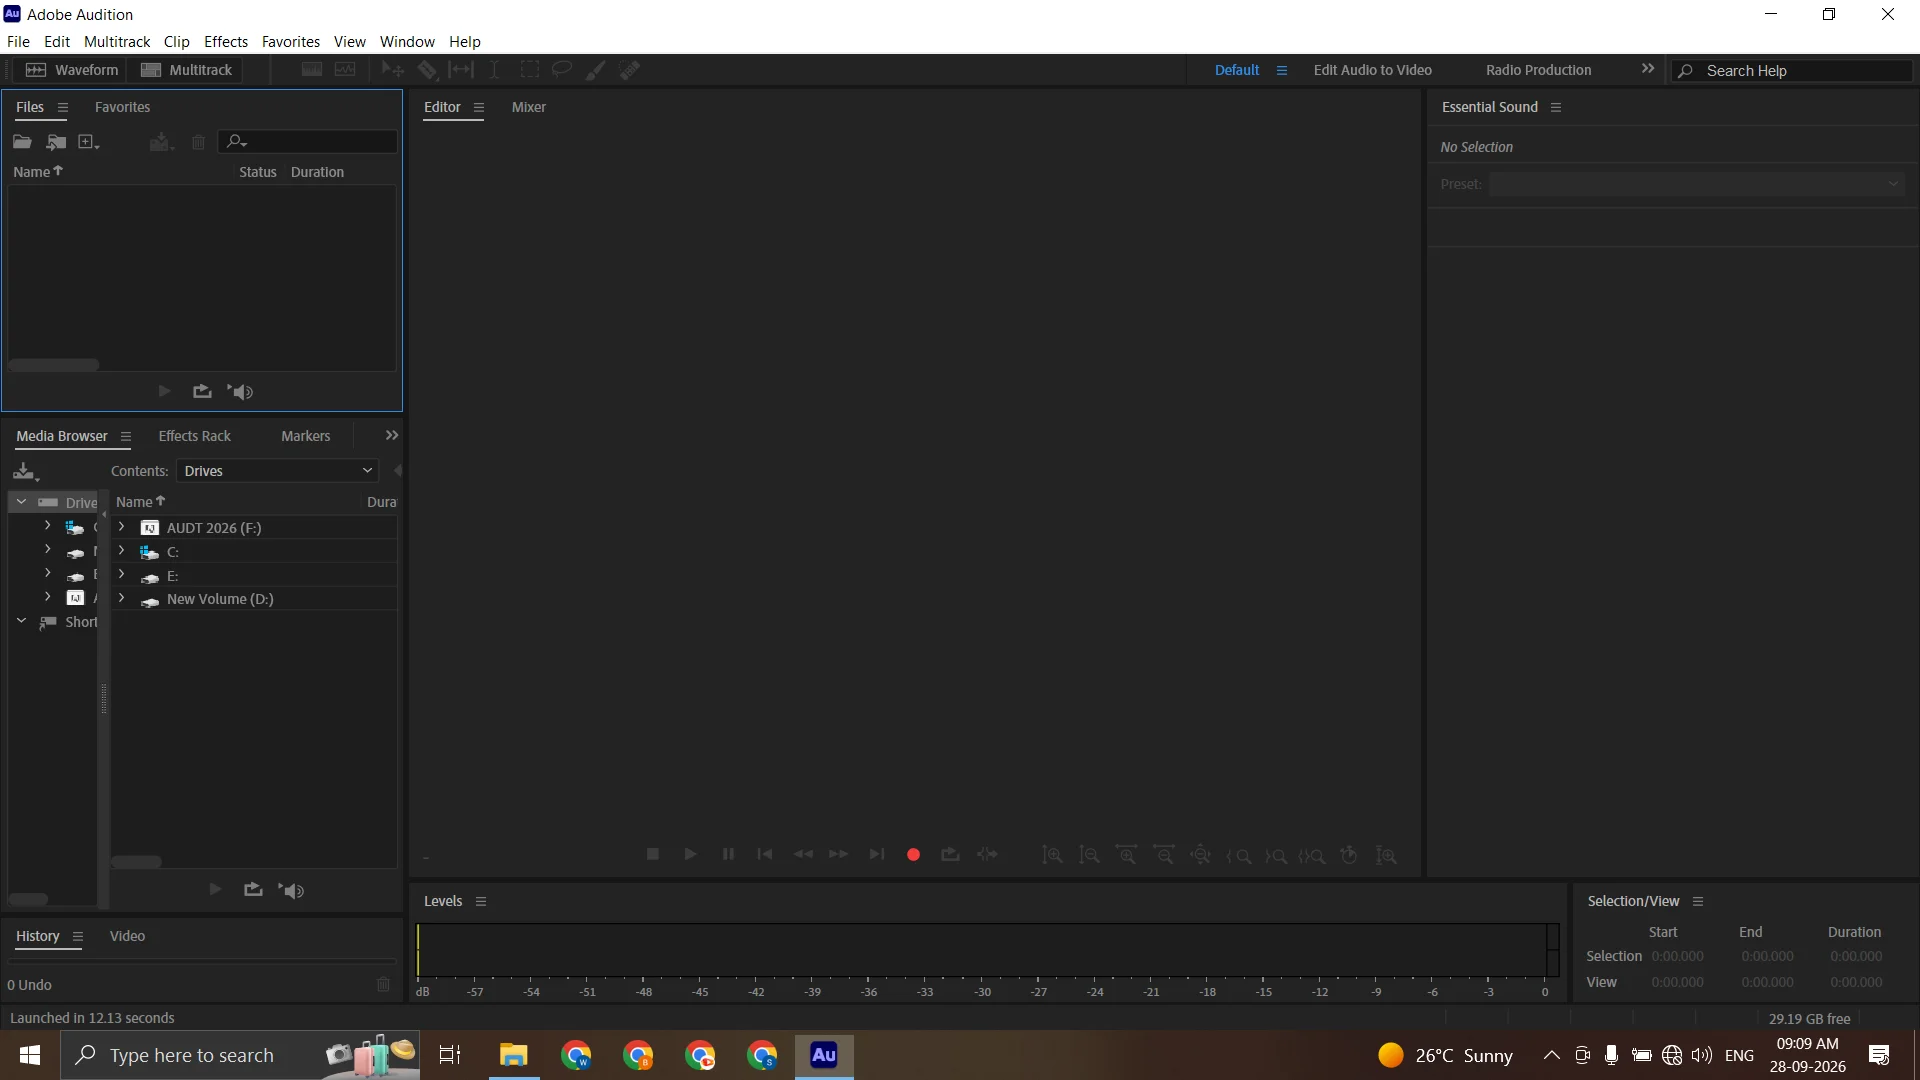The height and width of the screenshot is (1080, 1920).
Task: Switch to the Video tab
Action: (127, 936)
